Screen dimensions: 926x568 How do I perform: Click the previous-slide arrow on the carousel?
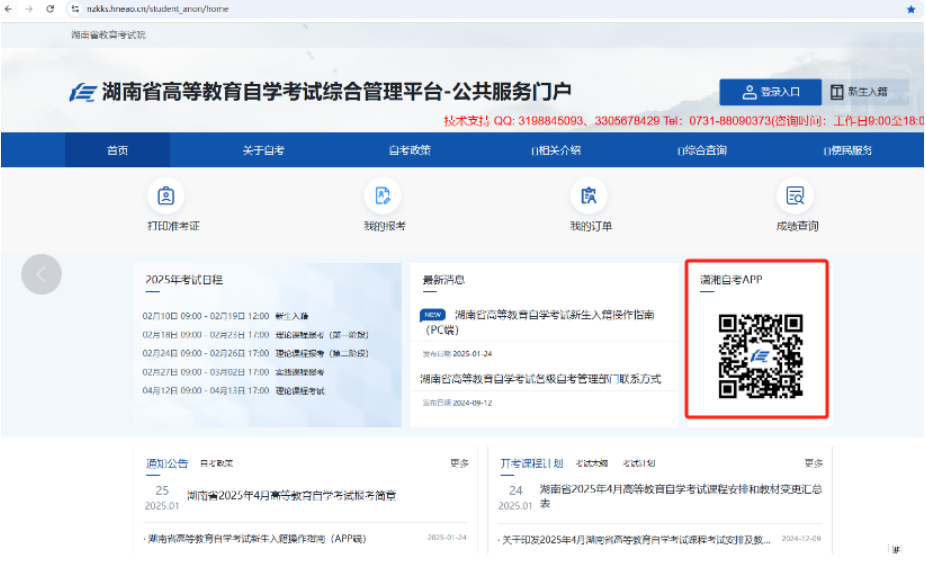41,274
